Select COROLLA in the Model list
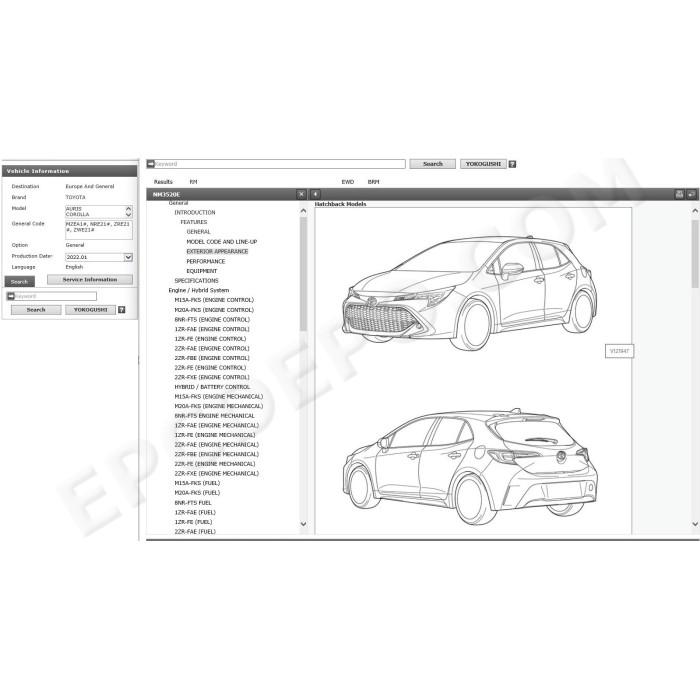 coord(78,215)
